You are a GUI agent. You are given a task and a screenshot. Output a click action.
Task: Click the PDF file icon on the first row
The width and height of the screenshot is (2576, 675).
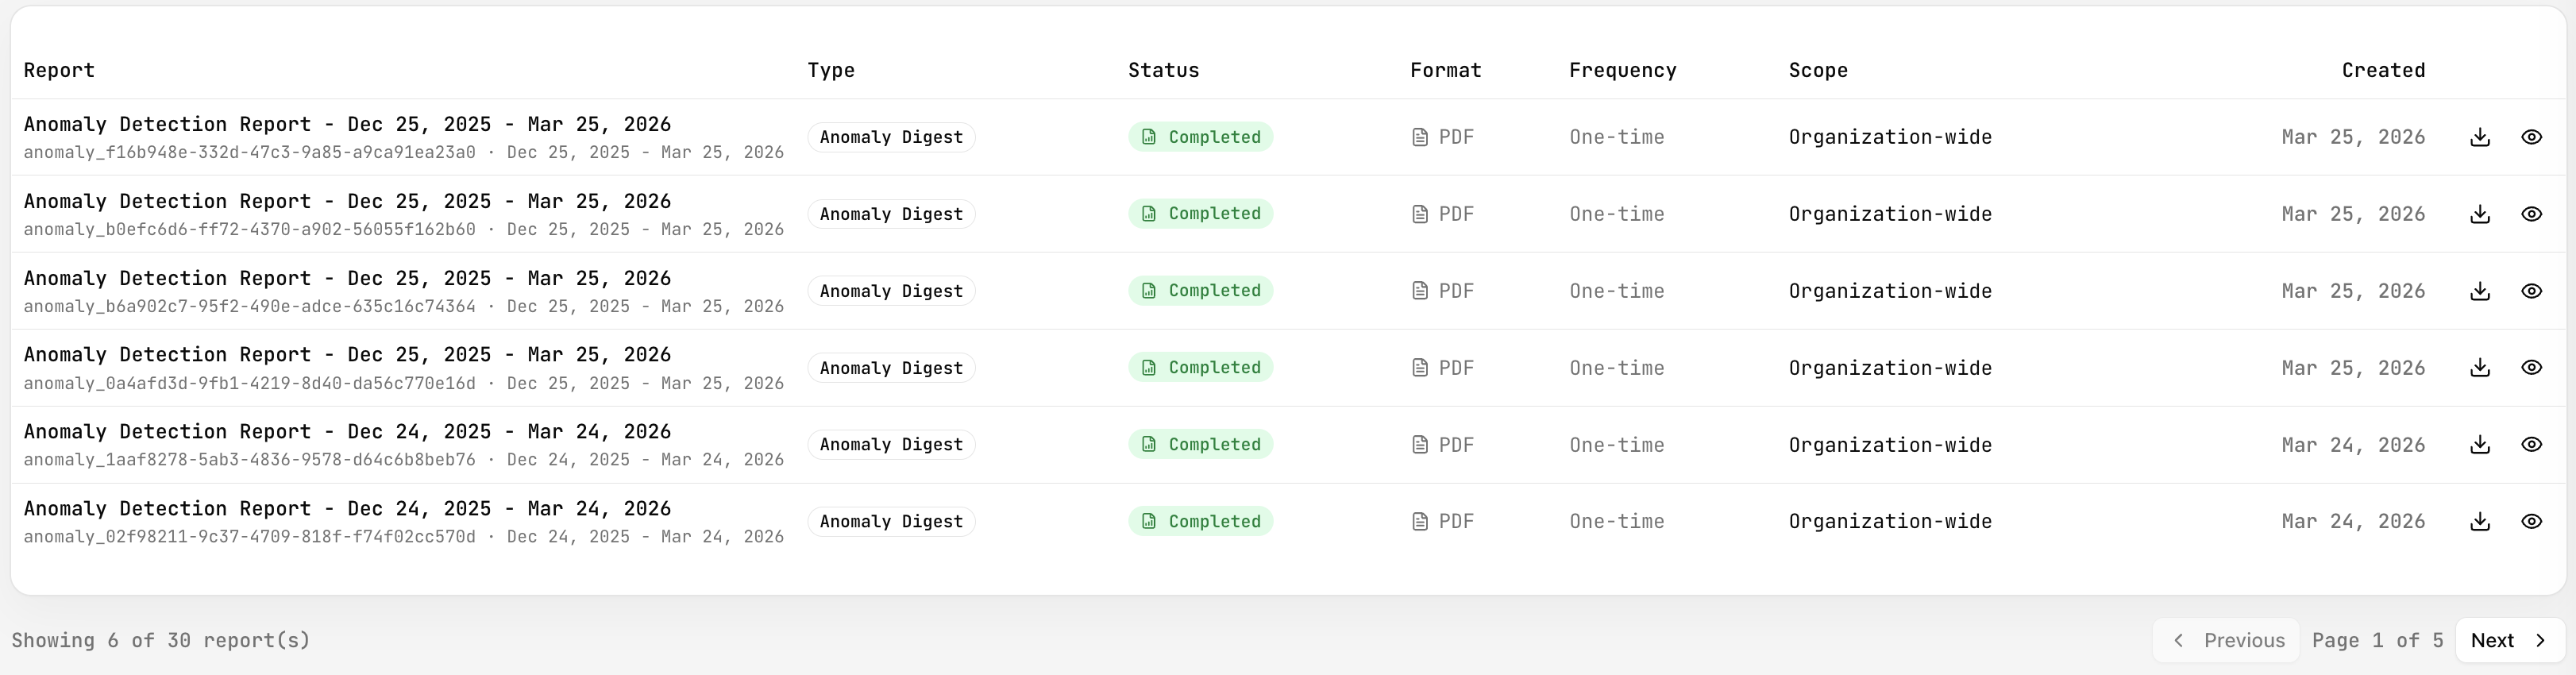click(1420, 137)
